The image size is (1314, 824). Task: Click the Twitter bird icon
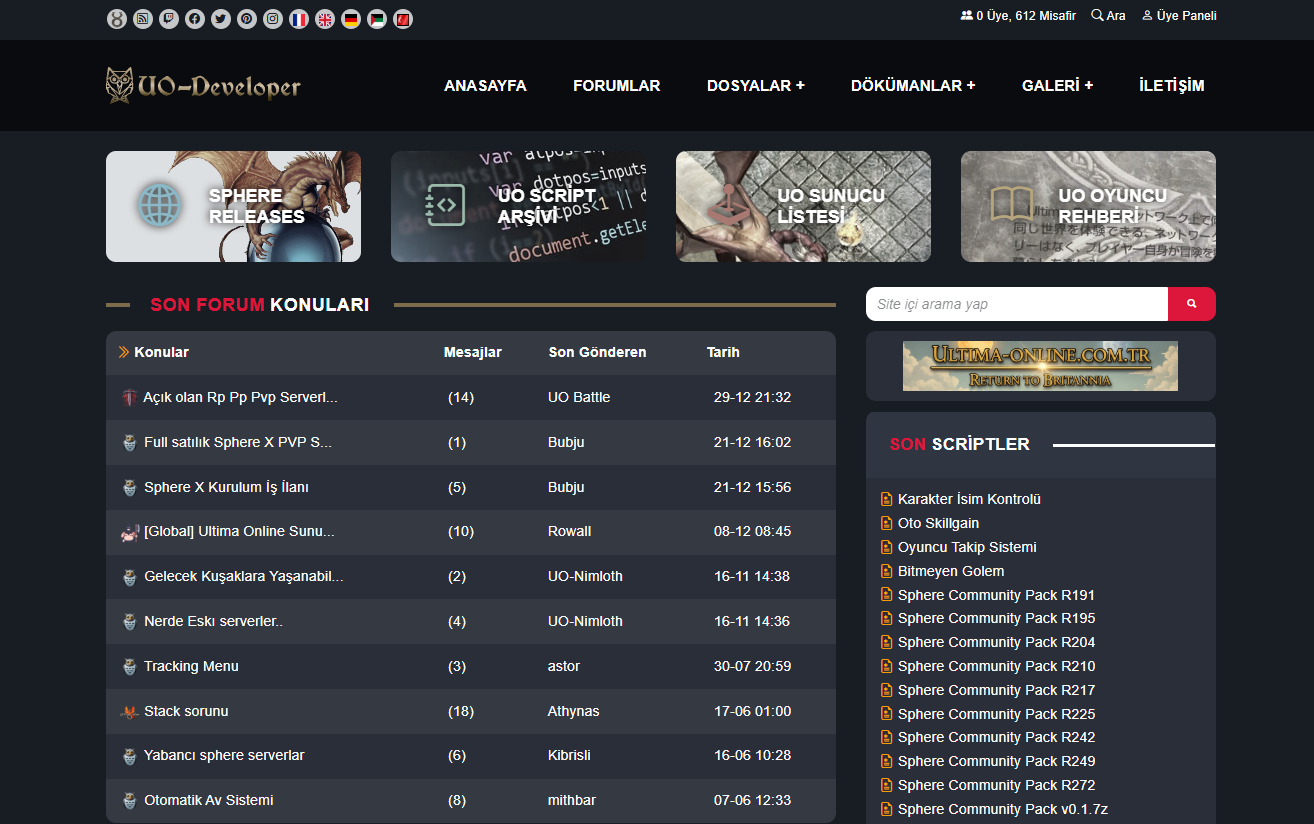[221, 19]
